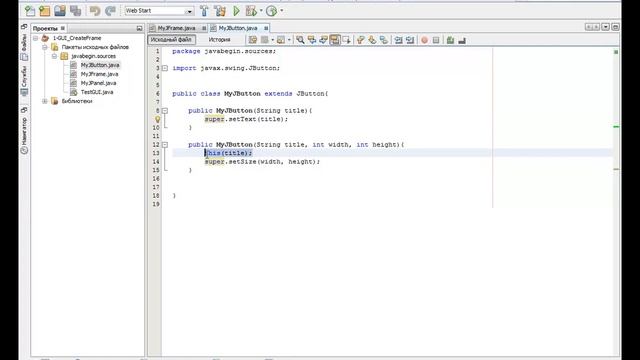
Task: Select MyJFrame.java in project tree
Action: (99, 74)
